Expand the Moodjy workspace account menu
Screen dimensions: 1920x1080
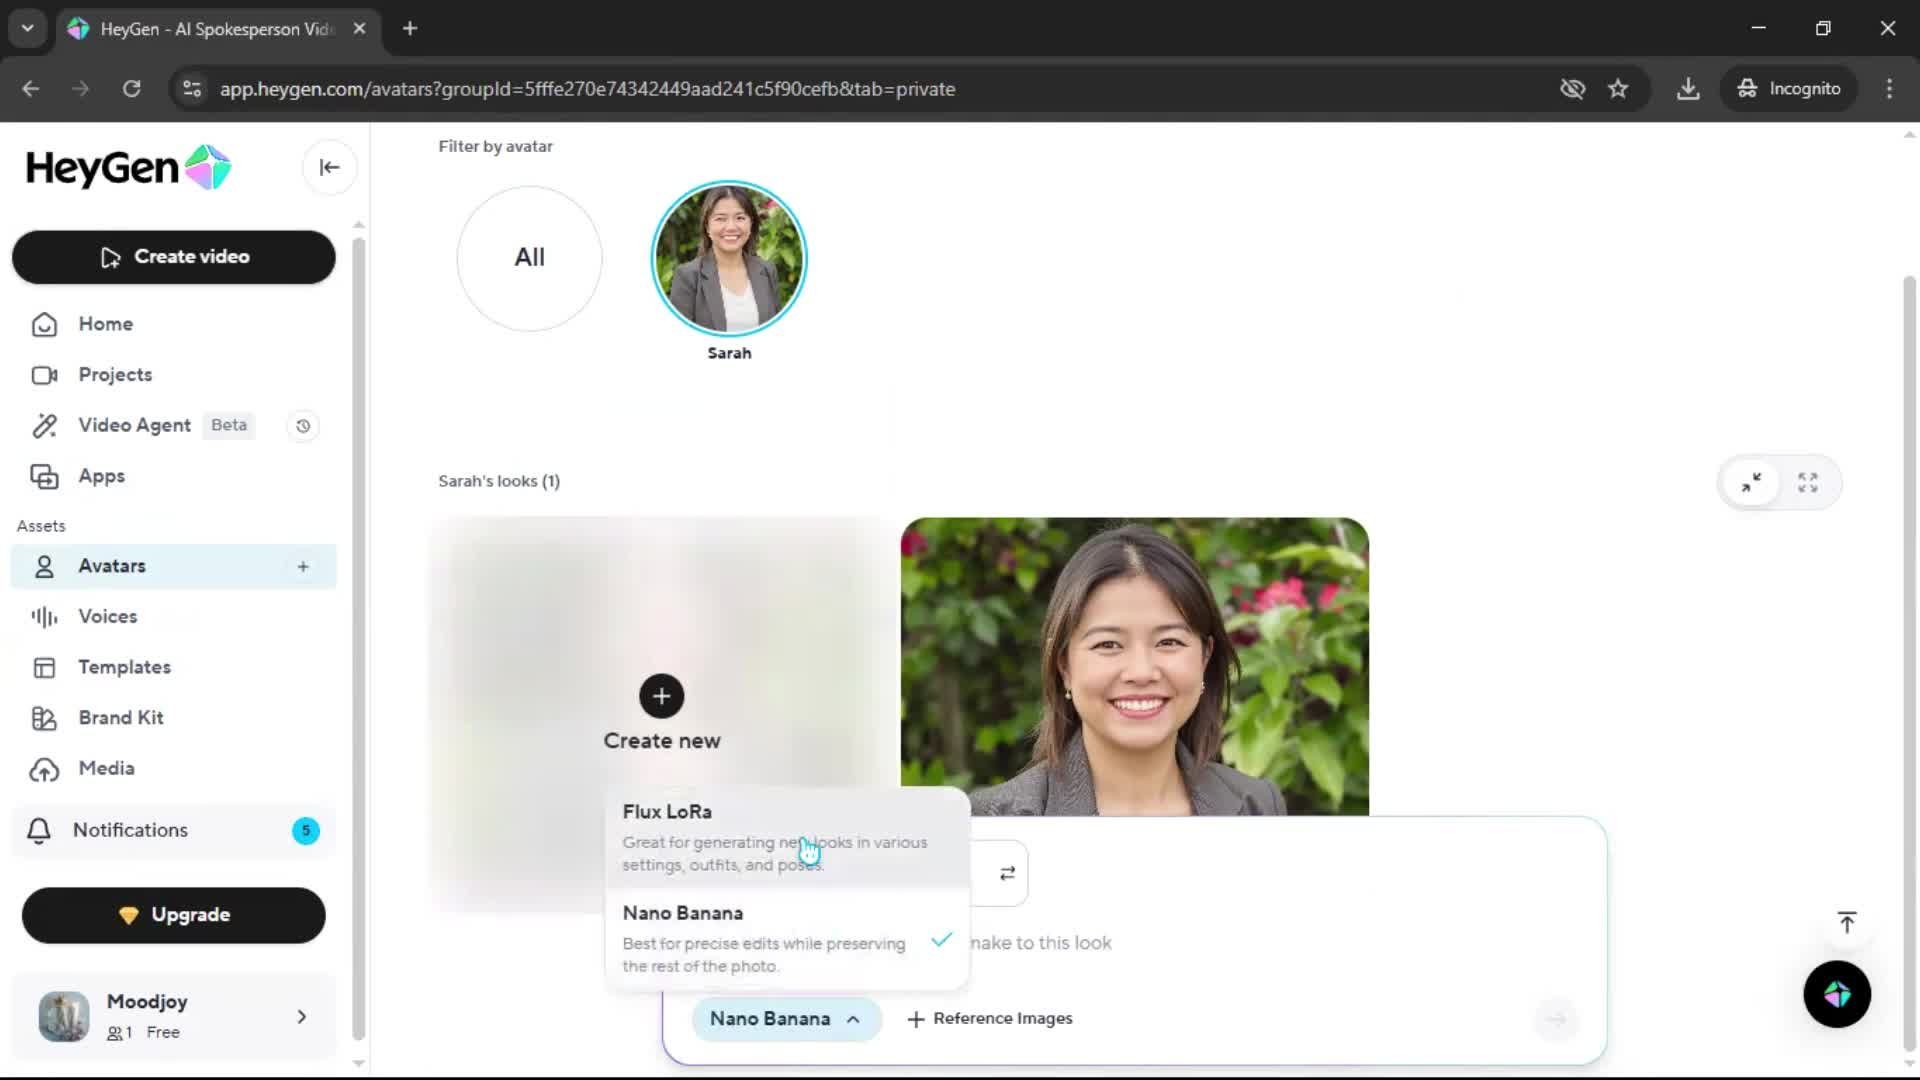pyautogui.click(x=301, y=1017)
